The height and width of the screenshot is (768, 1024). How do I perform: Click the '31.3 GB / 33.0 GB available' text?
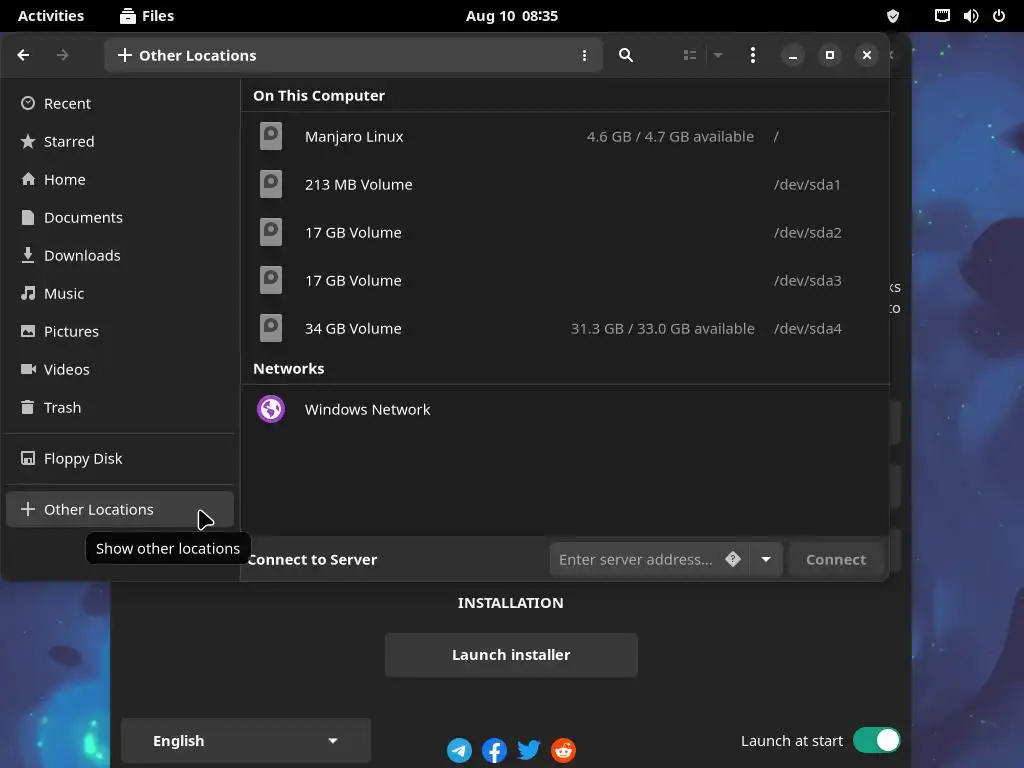click(x=663, y=328)
